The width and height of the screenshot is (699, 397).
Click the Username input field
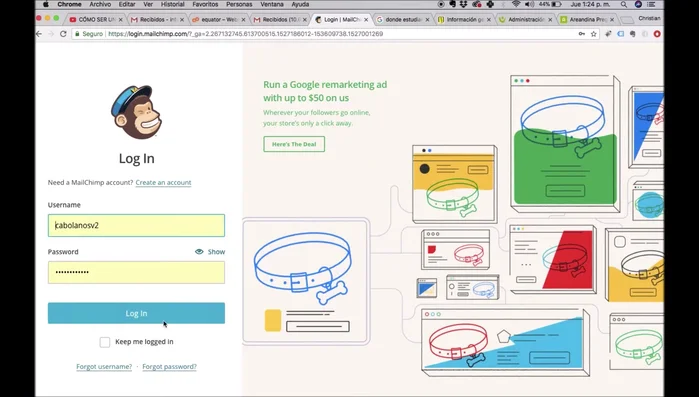coord(136,225)
